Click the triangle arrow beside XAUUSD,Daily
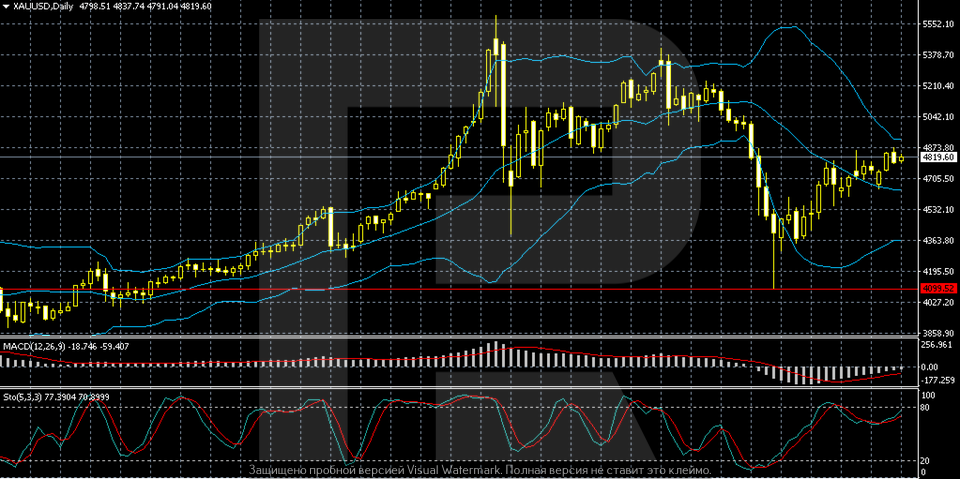 [x=6, y=5]
